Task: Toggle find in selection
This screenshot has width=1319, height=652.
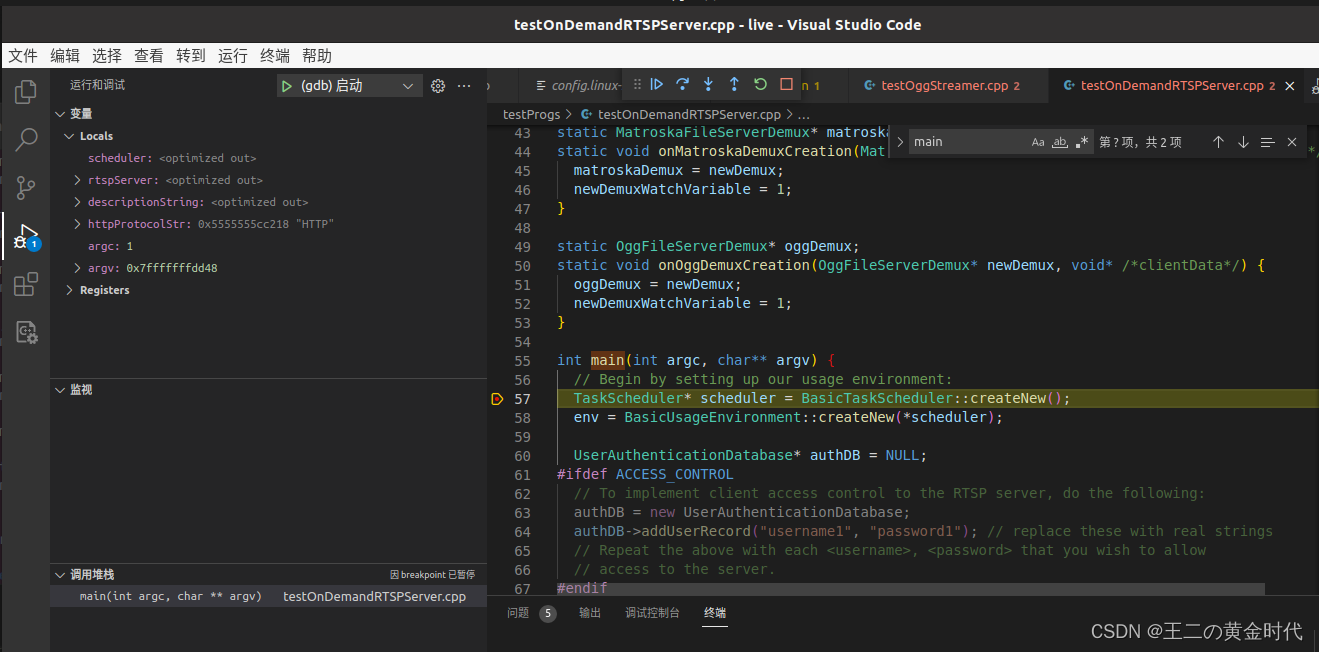Action: pyautogui.click(x=1267, y=142)
